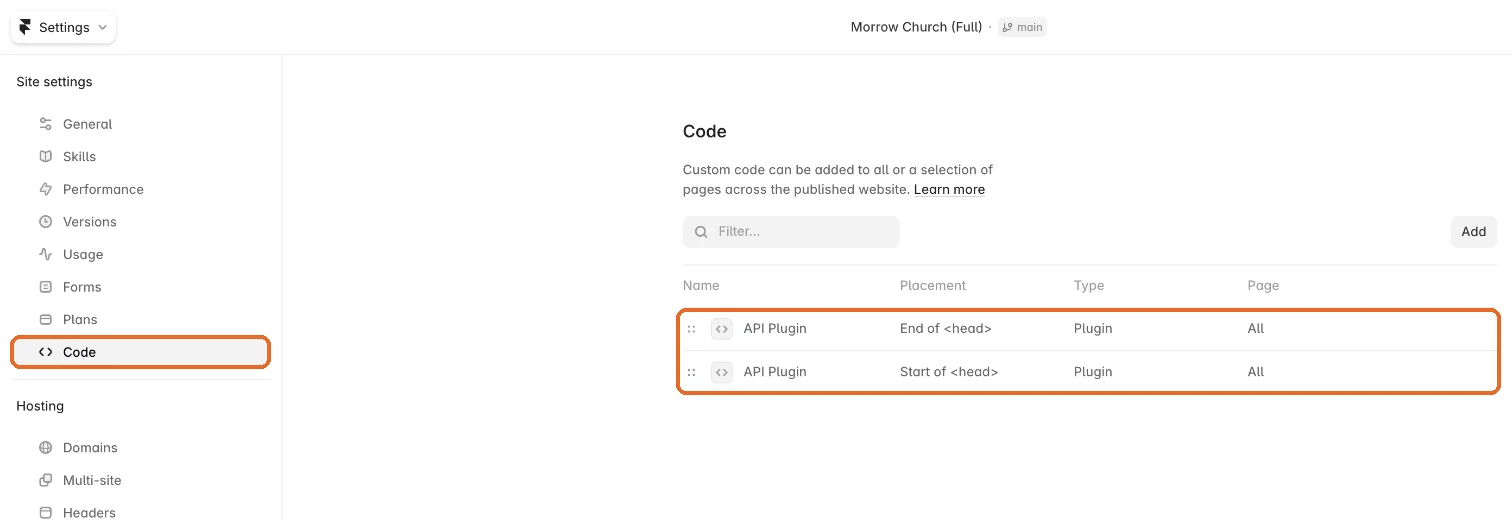
Task: Click All page value in Start of head row
Action: pos(1256,372)
